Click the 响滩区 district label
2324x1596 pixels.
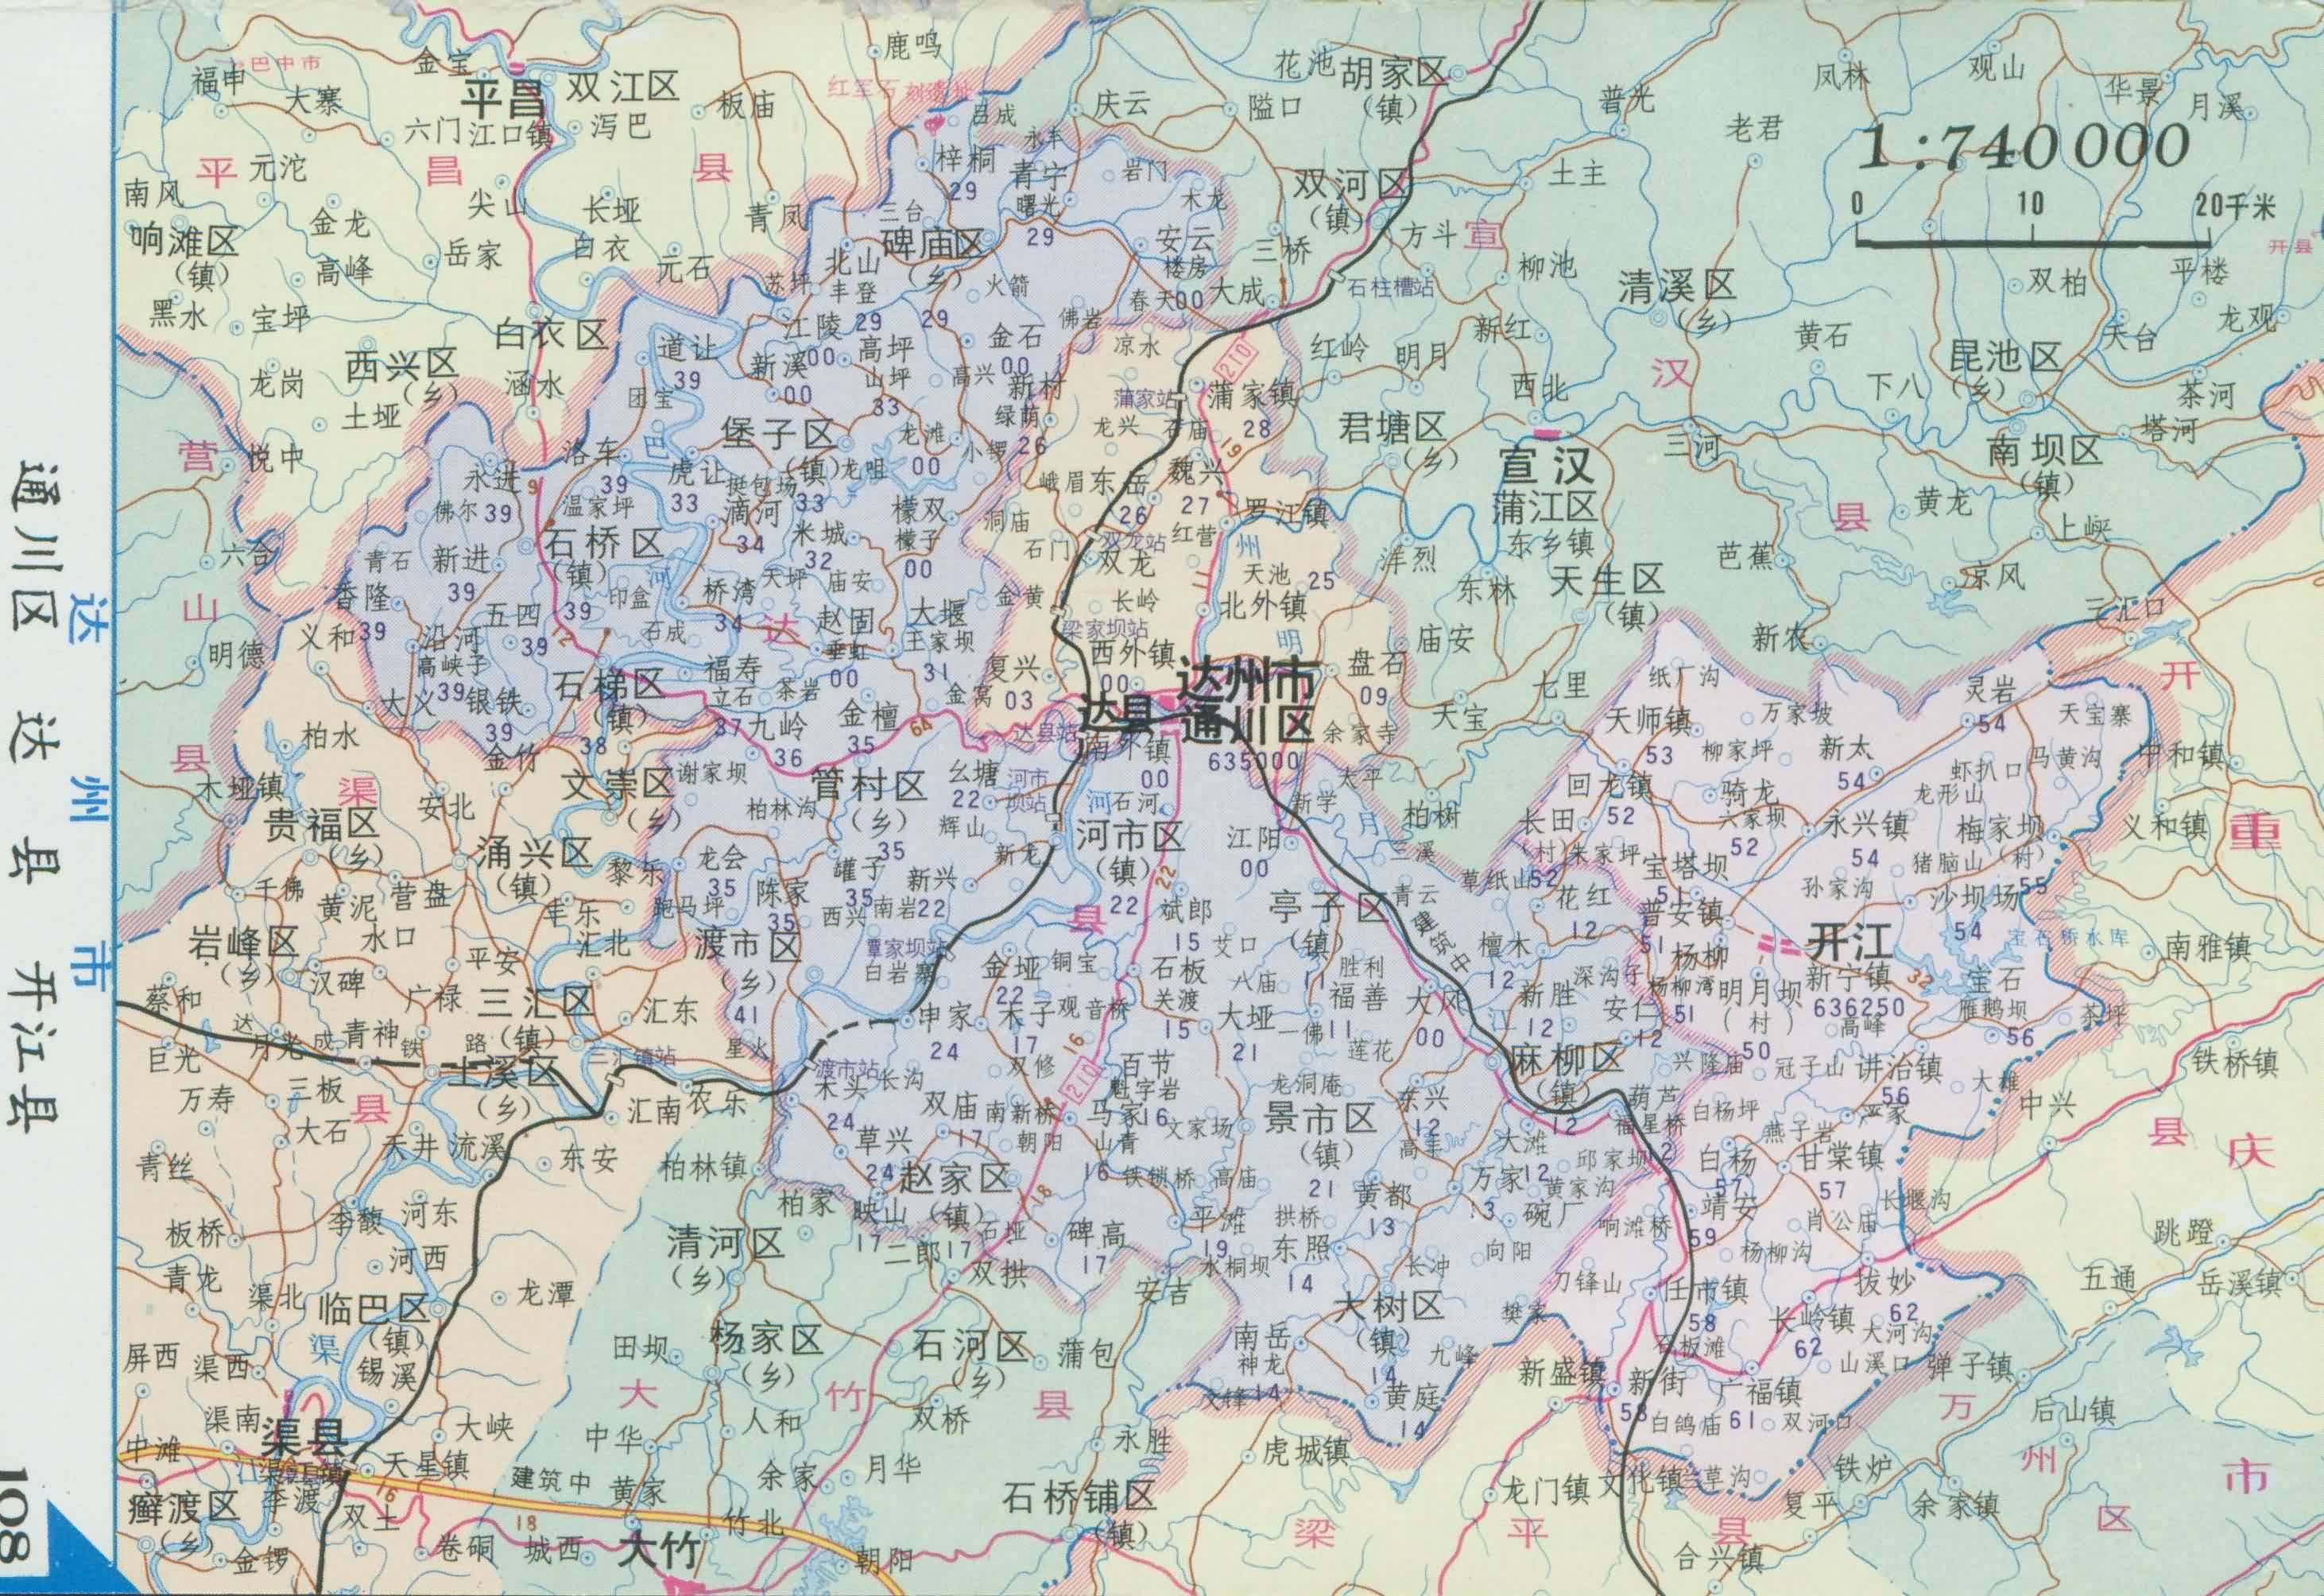[183, 240]
